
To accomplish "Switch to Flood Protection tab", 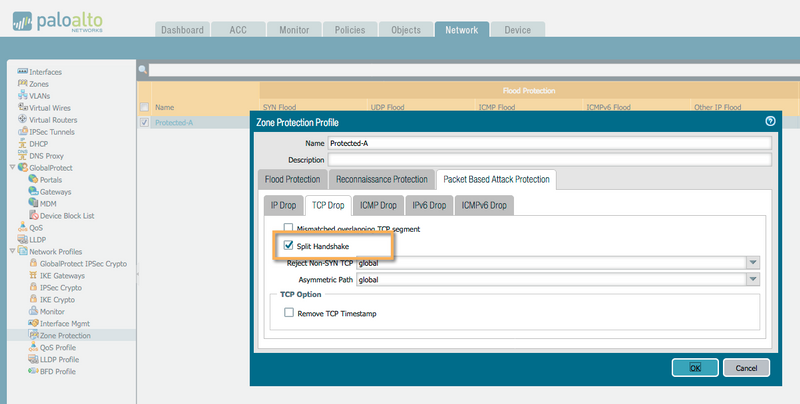I will pyautogui.click(x=292, y=179).
